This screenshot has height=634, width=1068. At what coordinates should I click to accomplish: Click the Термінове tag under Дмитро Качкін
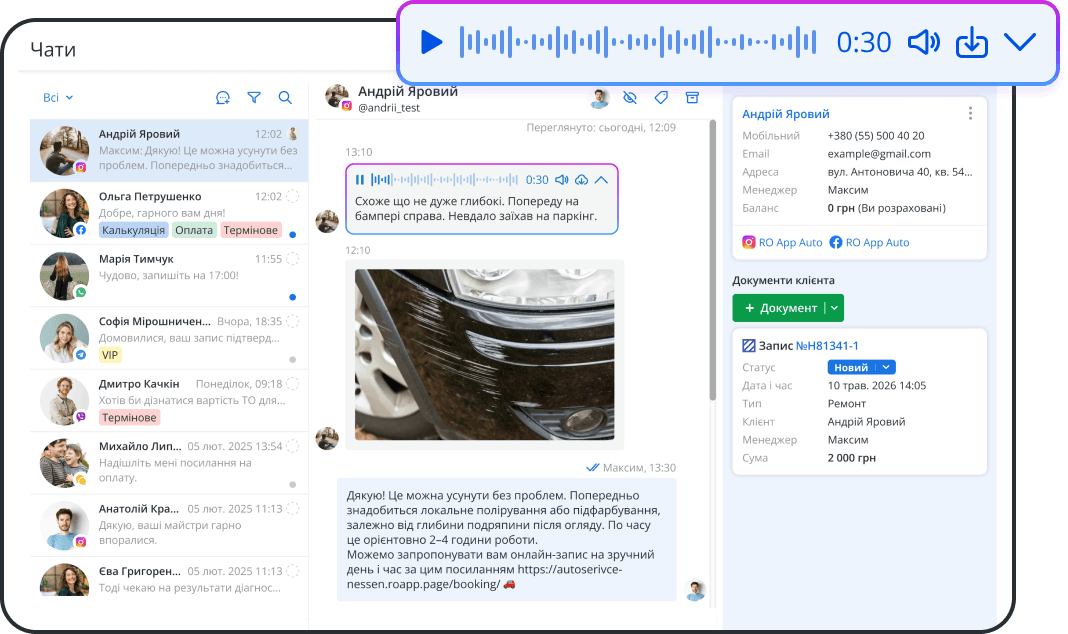pyautogui.click(x=129, y=417)
